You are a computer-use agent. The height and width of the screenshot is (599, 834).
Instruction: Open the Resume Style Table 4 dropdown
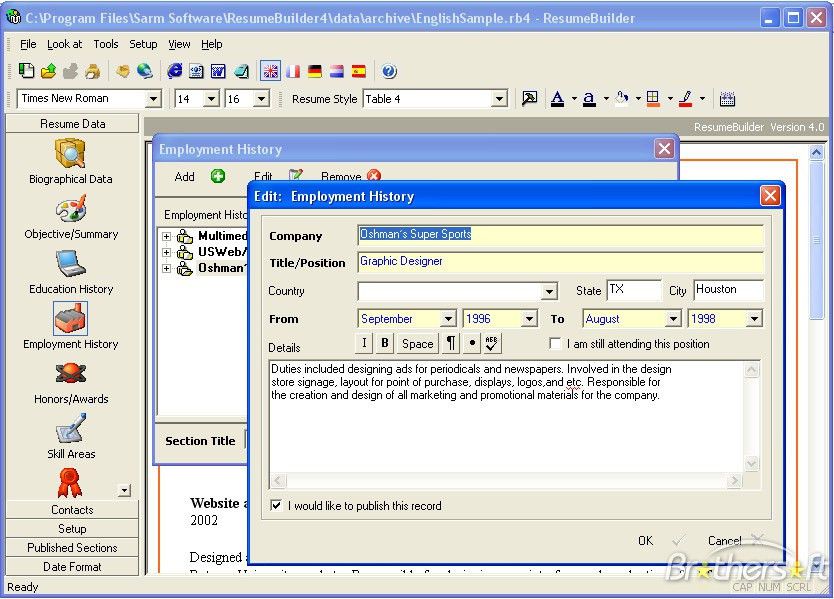(499, 99)
